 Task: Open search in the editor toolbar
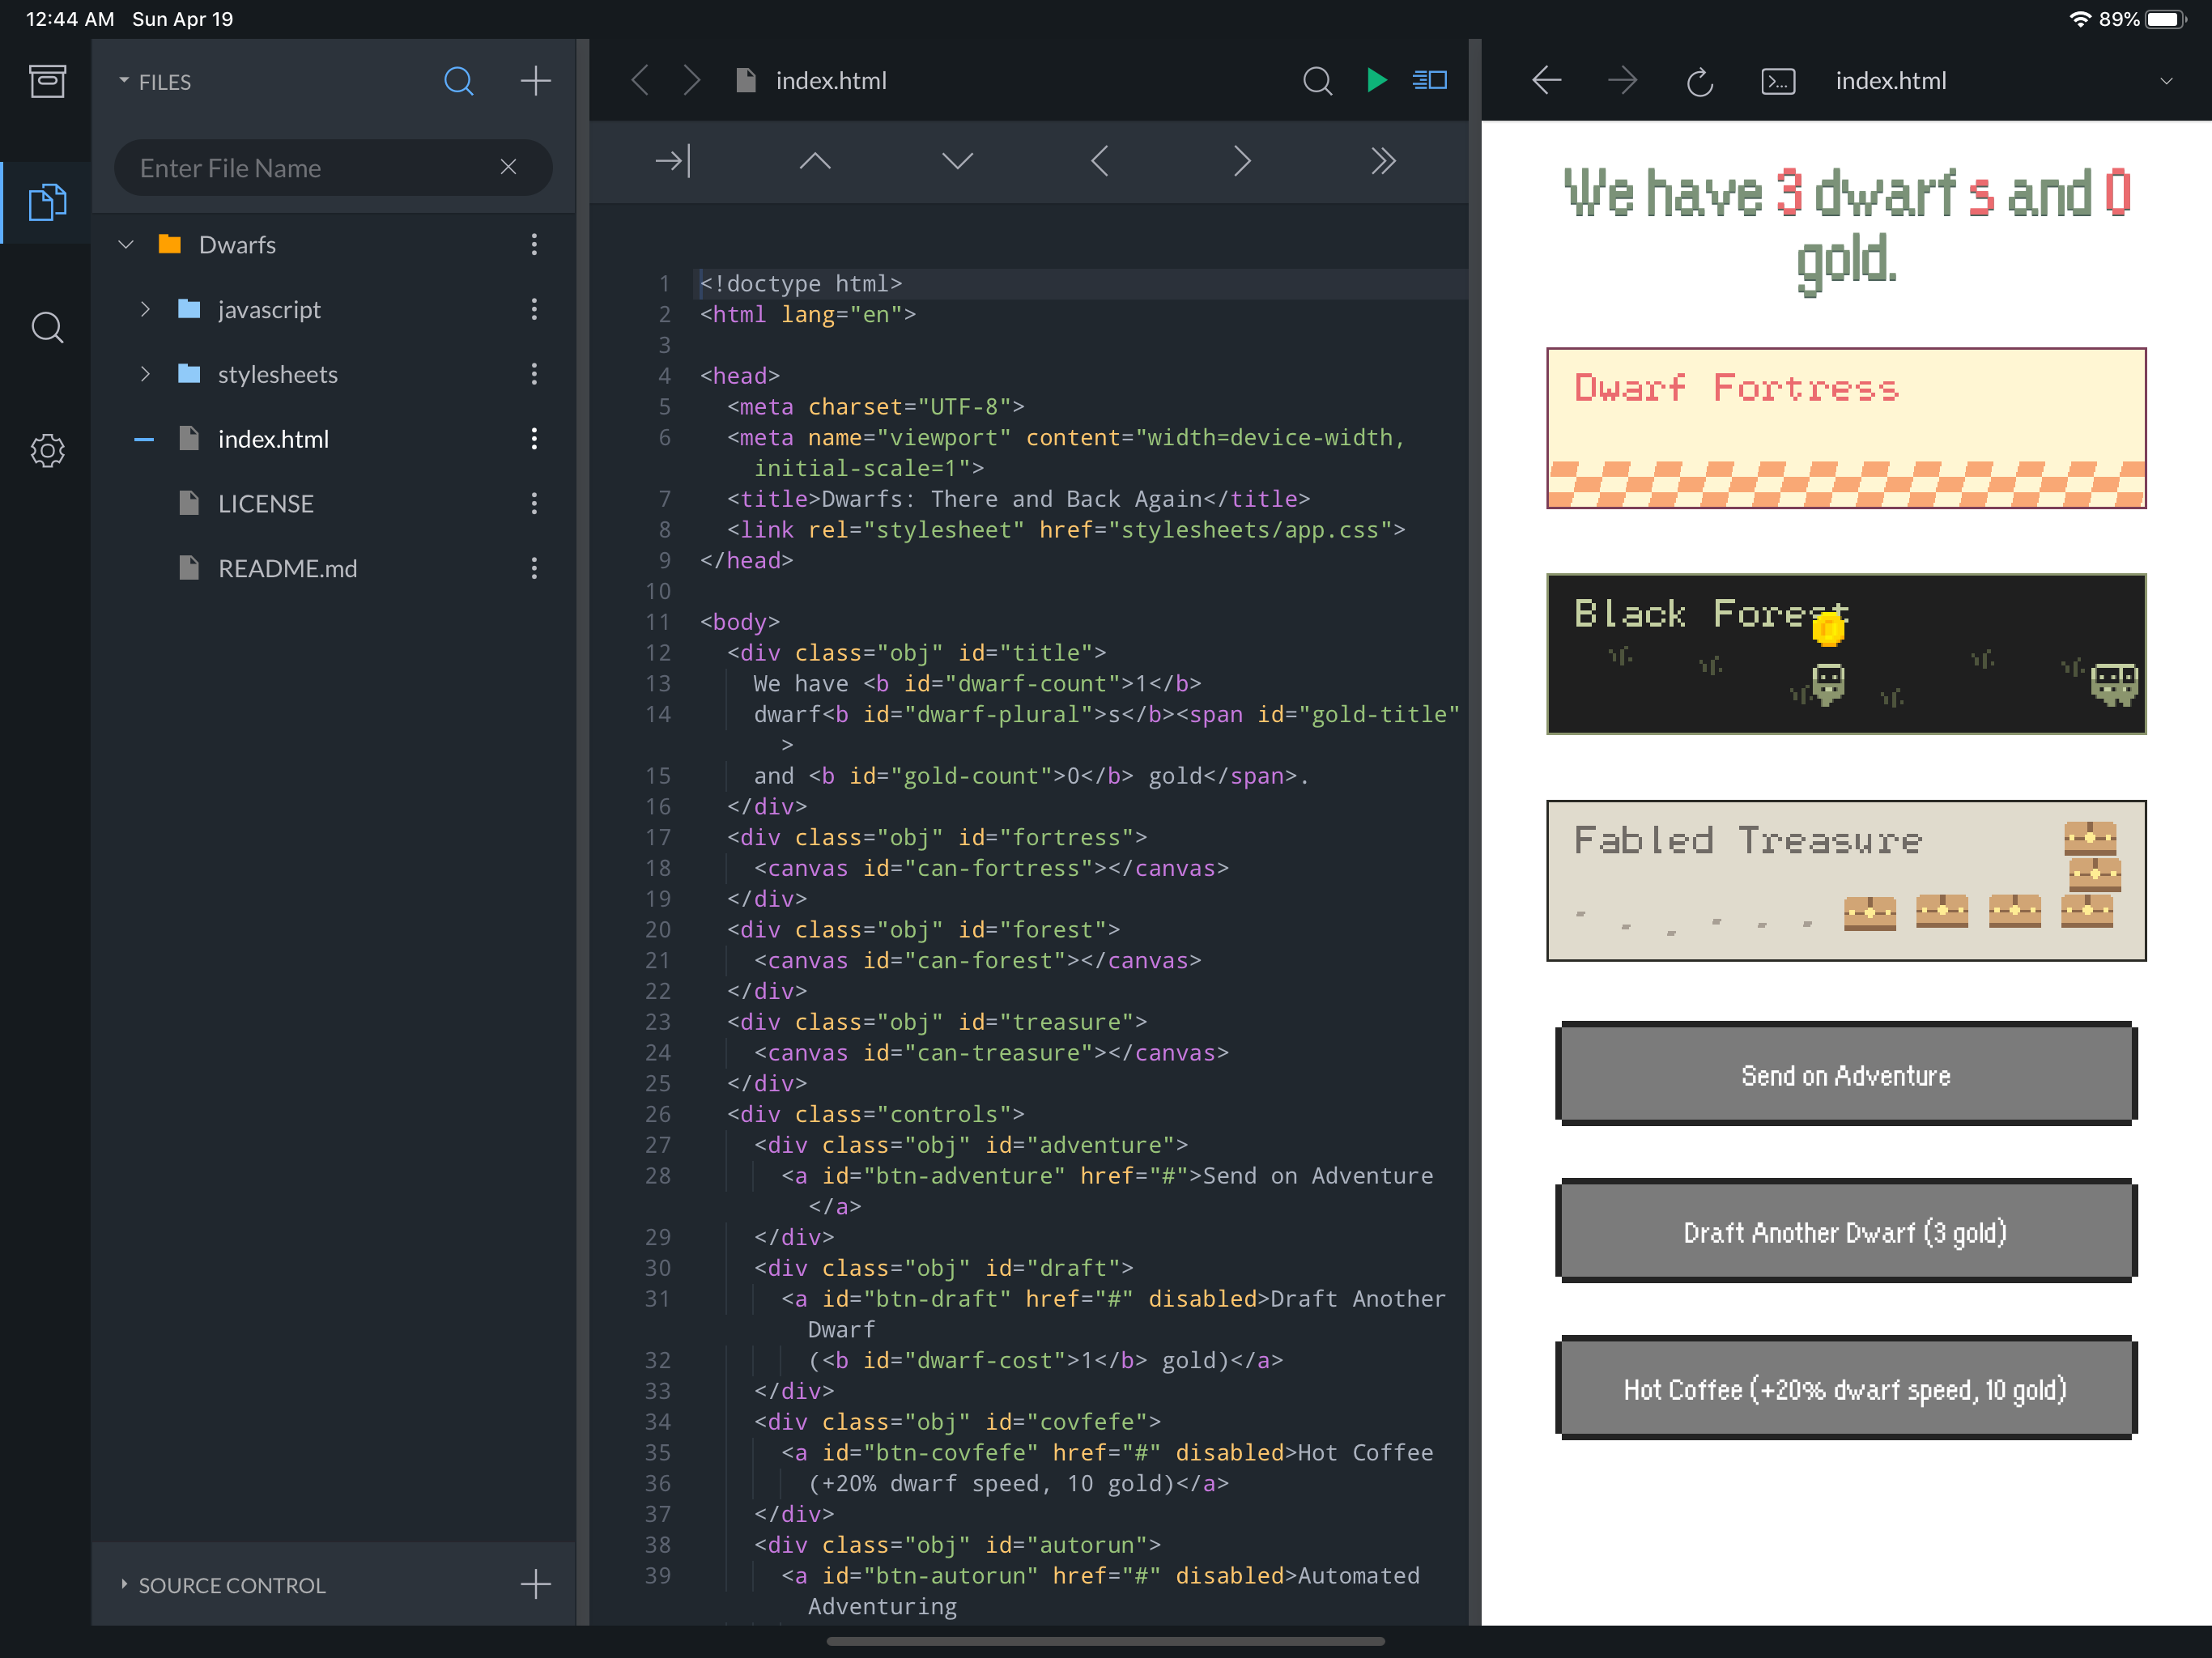click(x=1317, y=80)
